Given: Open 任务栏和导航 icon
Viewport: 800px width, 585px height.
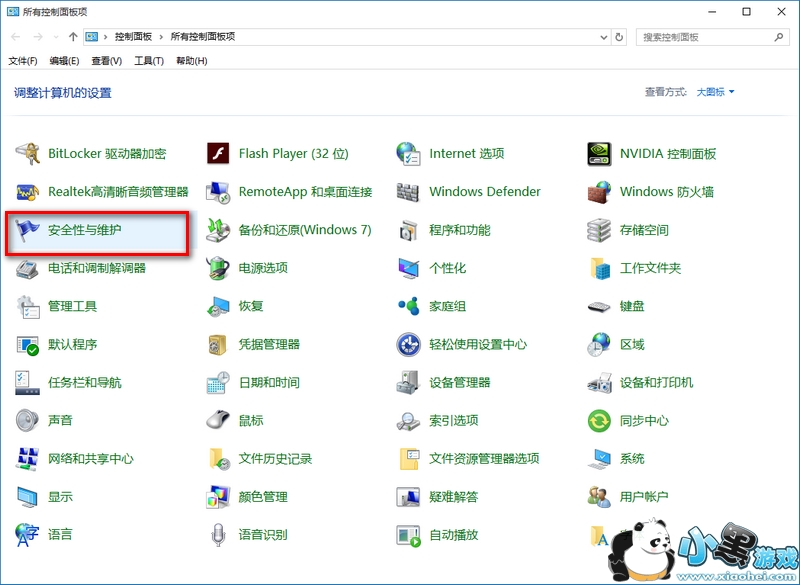Looking at the screenshot, I should (x=28, y=383).
